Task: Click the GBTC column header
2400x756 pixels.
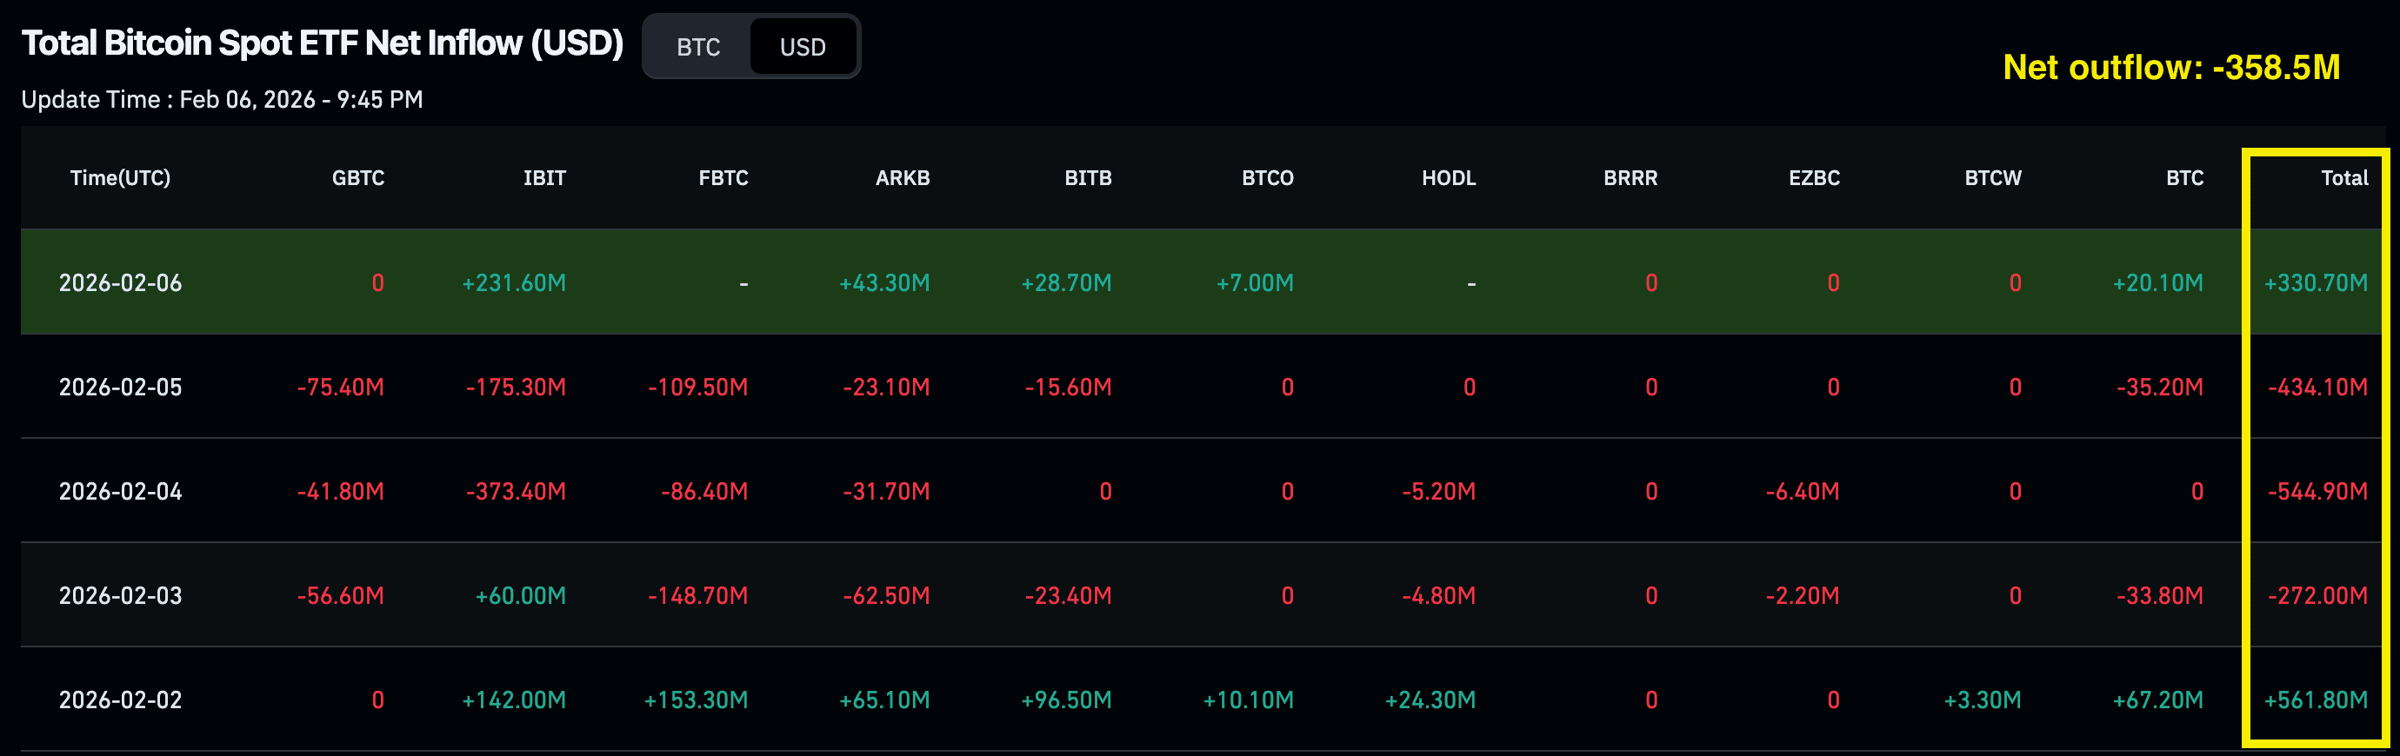Action: click(357, 178)
